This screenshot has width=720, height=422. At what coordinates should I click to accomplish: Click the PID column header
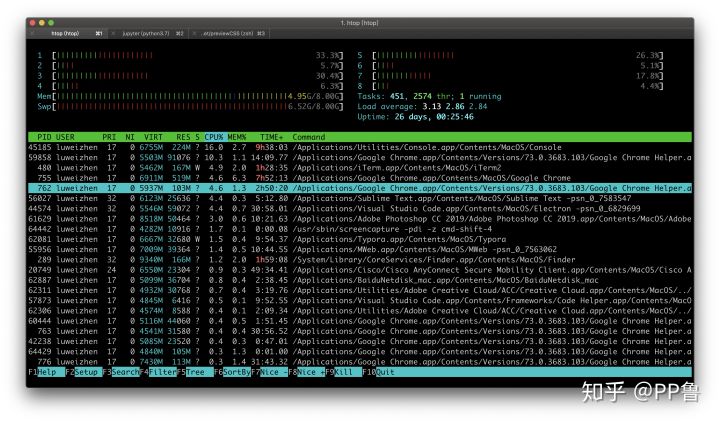pyautogui.click(x=44, y=137)
